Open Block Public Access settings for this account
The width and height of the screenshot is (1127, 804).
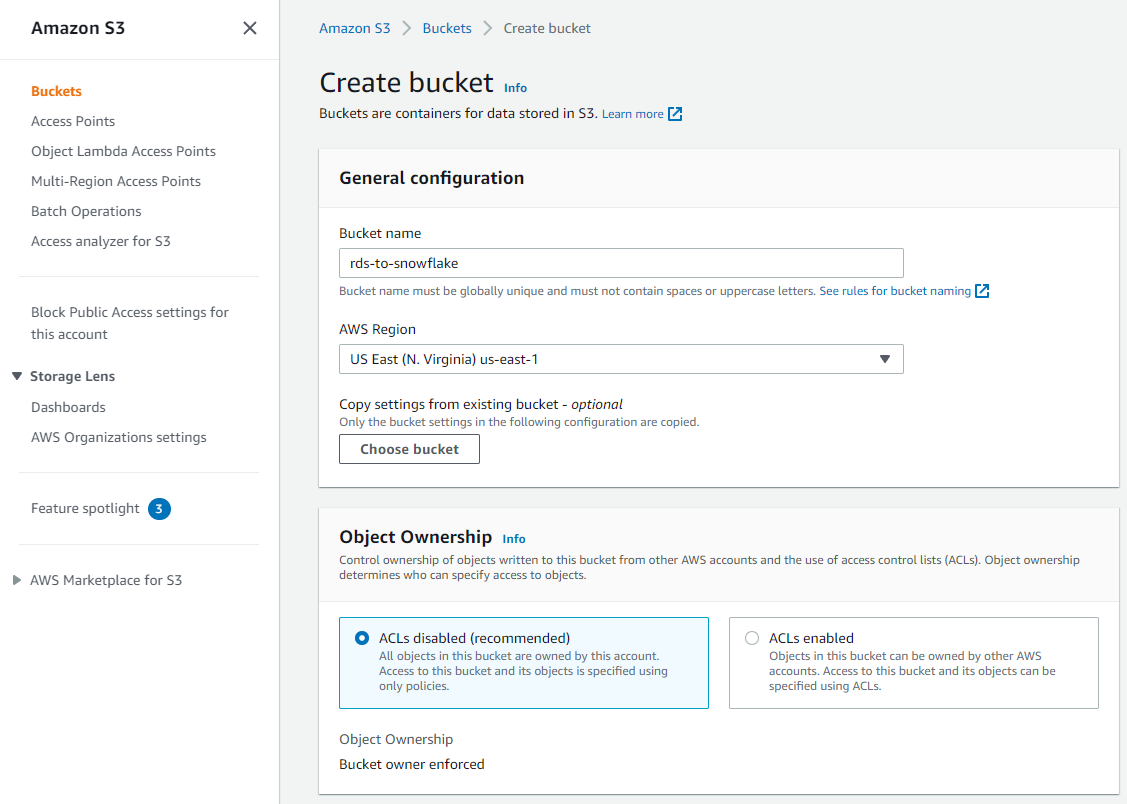pos(129,323)
